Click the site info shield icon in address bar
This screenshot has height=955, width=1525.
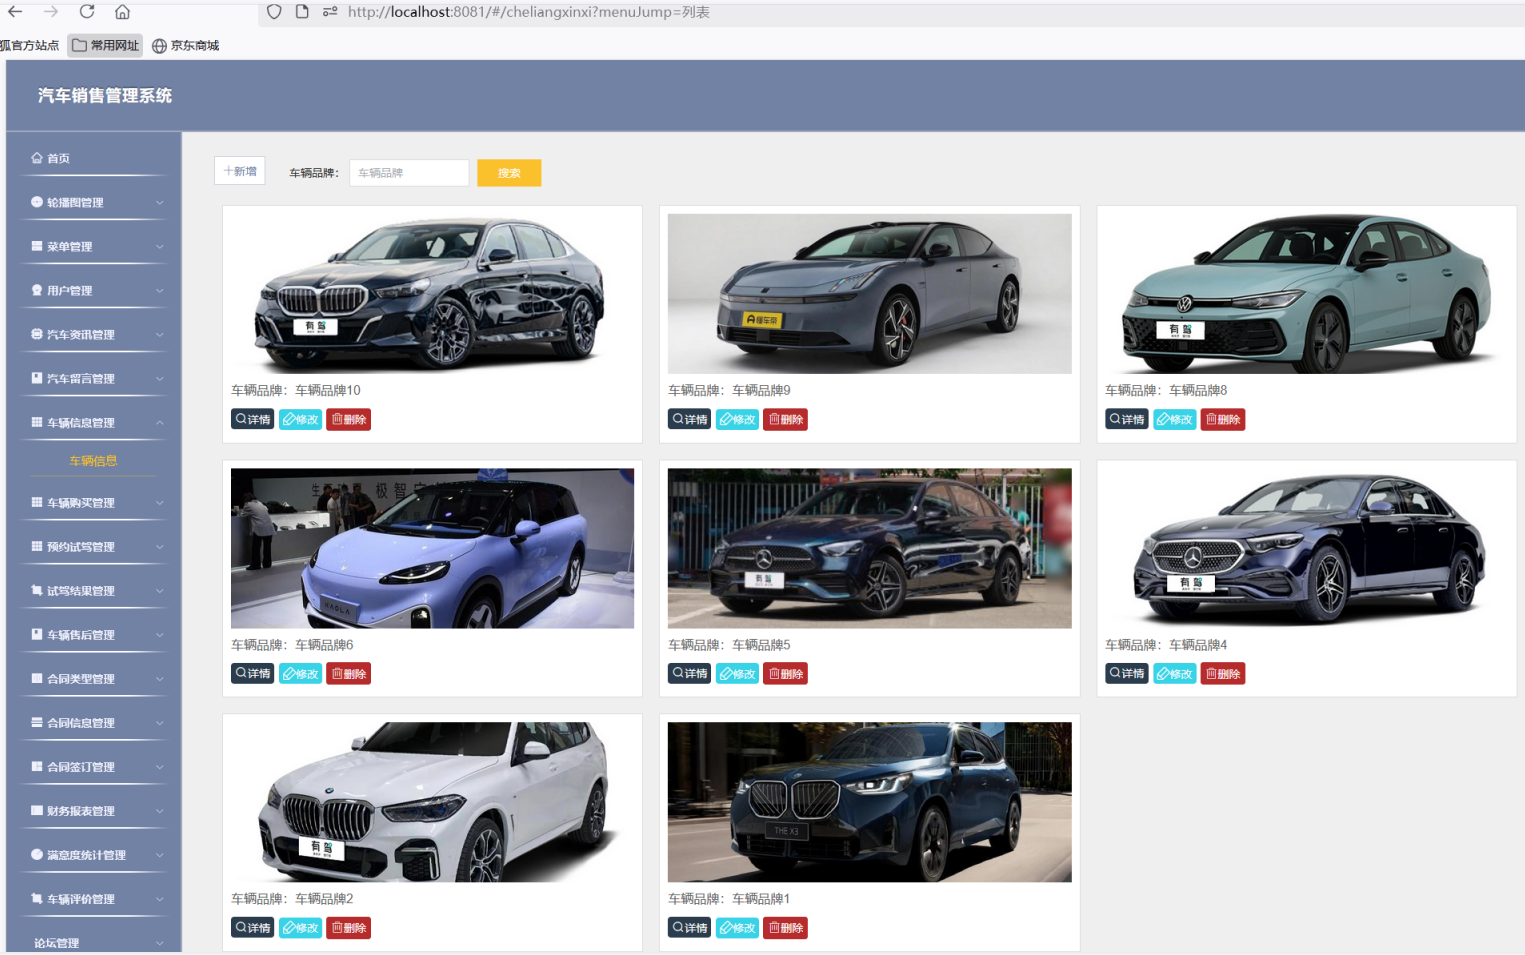click(x=274, y=12)
